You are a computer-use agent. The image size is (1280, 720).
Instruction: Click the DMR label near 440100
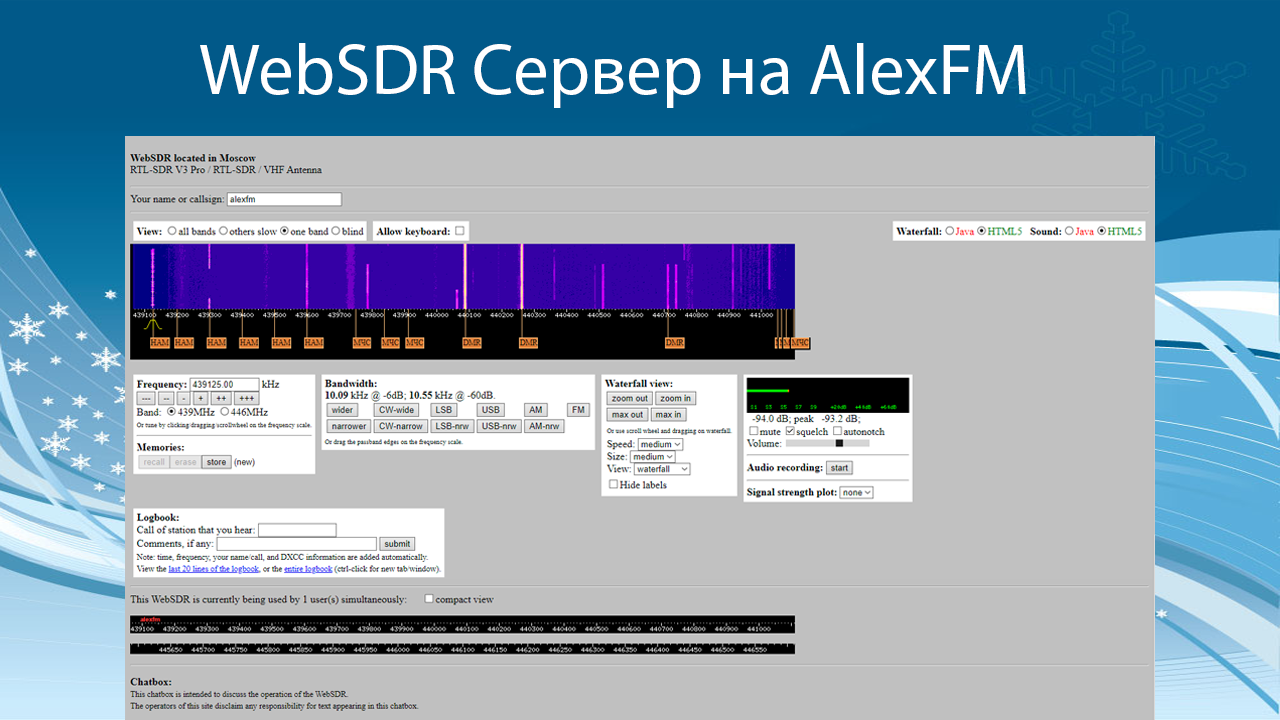[x=472, y=342]
